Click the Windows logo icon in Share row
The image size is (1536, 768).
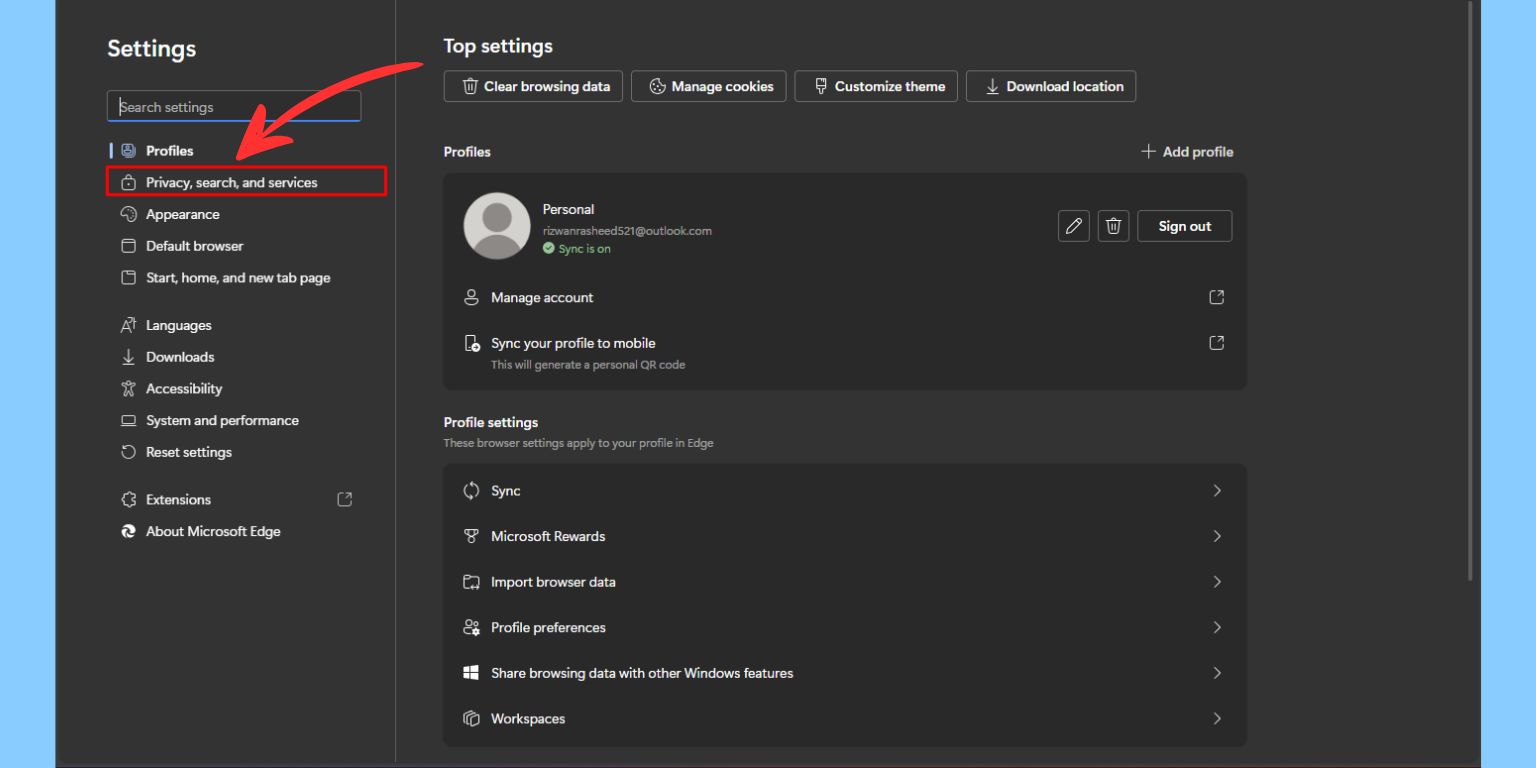pos(472,673)
